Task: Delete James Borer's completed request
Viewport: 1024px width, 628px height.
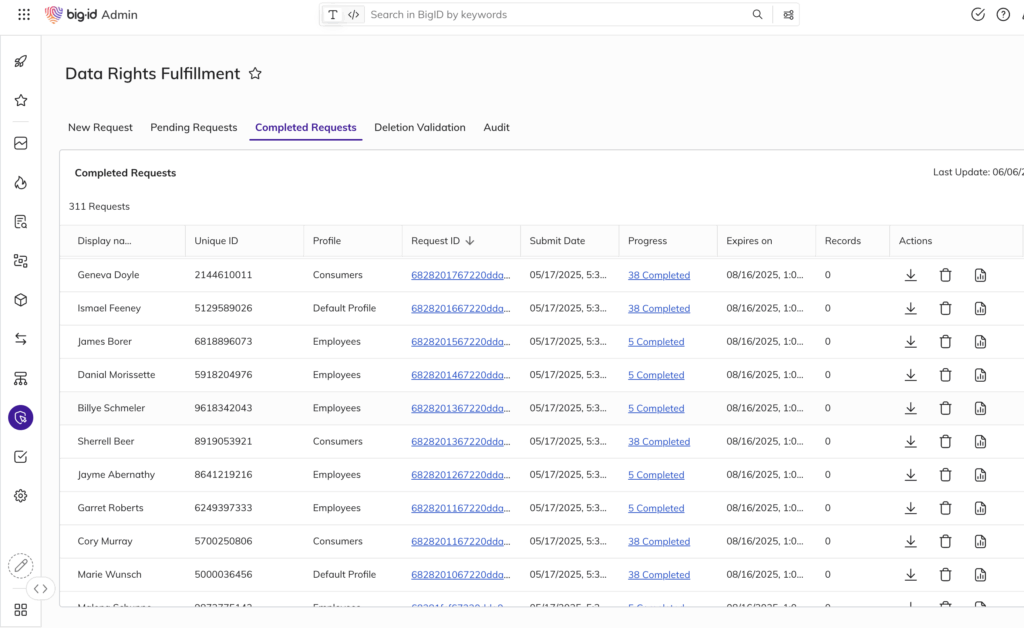Action: 945,342
